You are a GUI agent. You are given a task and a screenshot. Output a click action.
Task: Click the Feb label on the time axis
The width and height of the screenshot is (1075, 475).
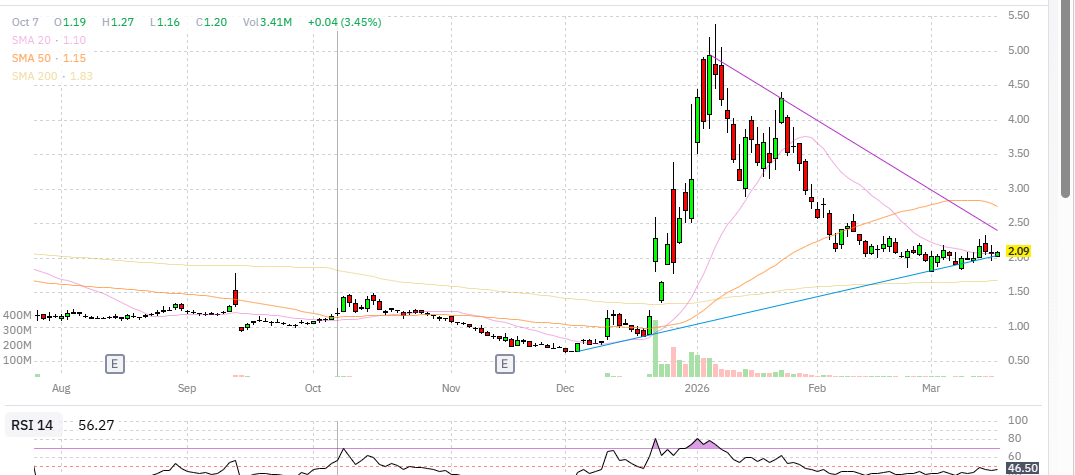coord(817,389)
